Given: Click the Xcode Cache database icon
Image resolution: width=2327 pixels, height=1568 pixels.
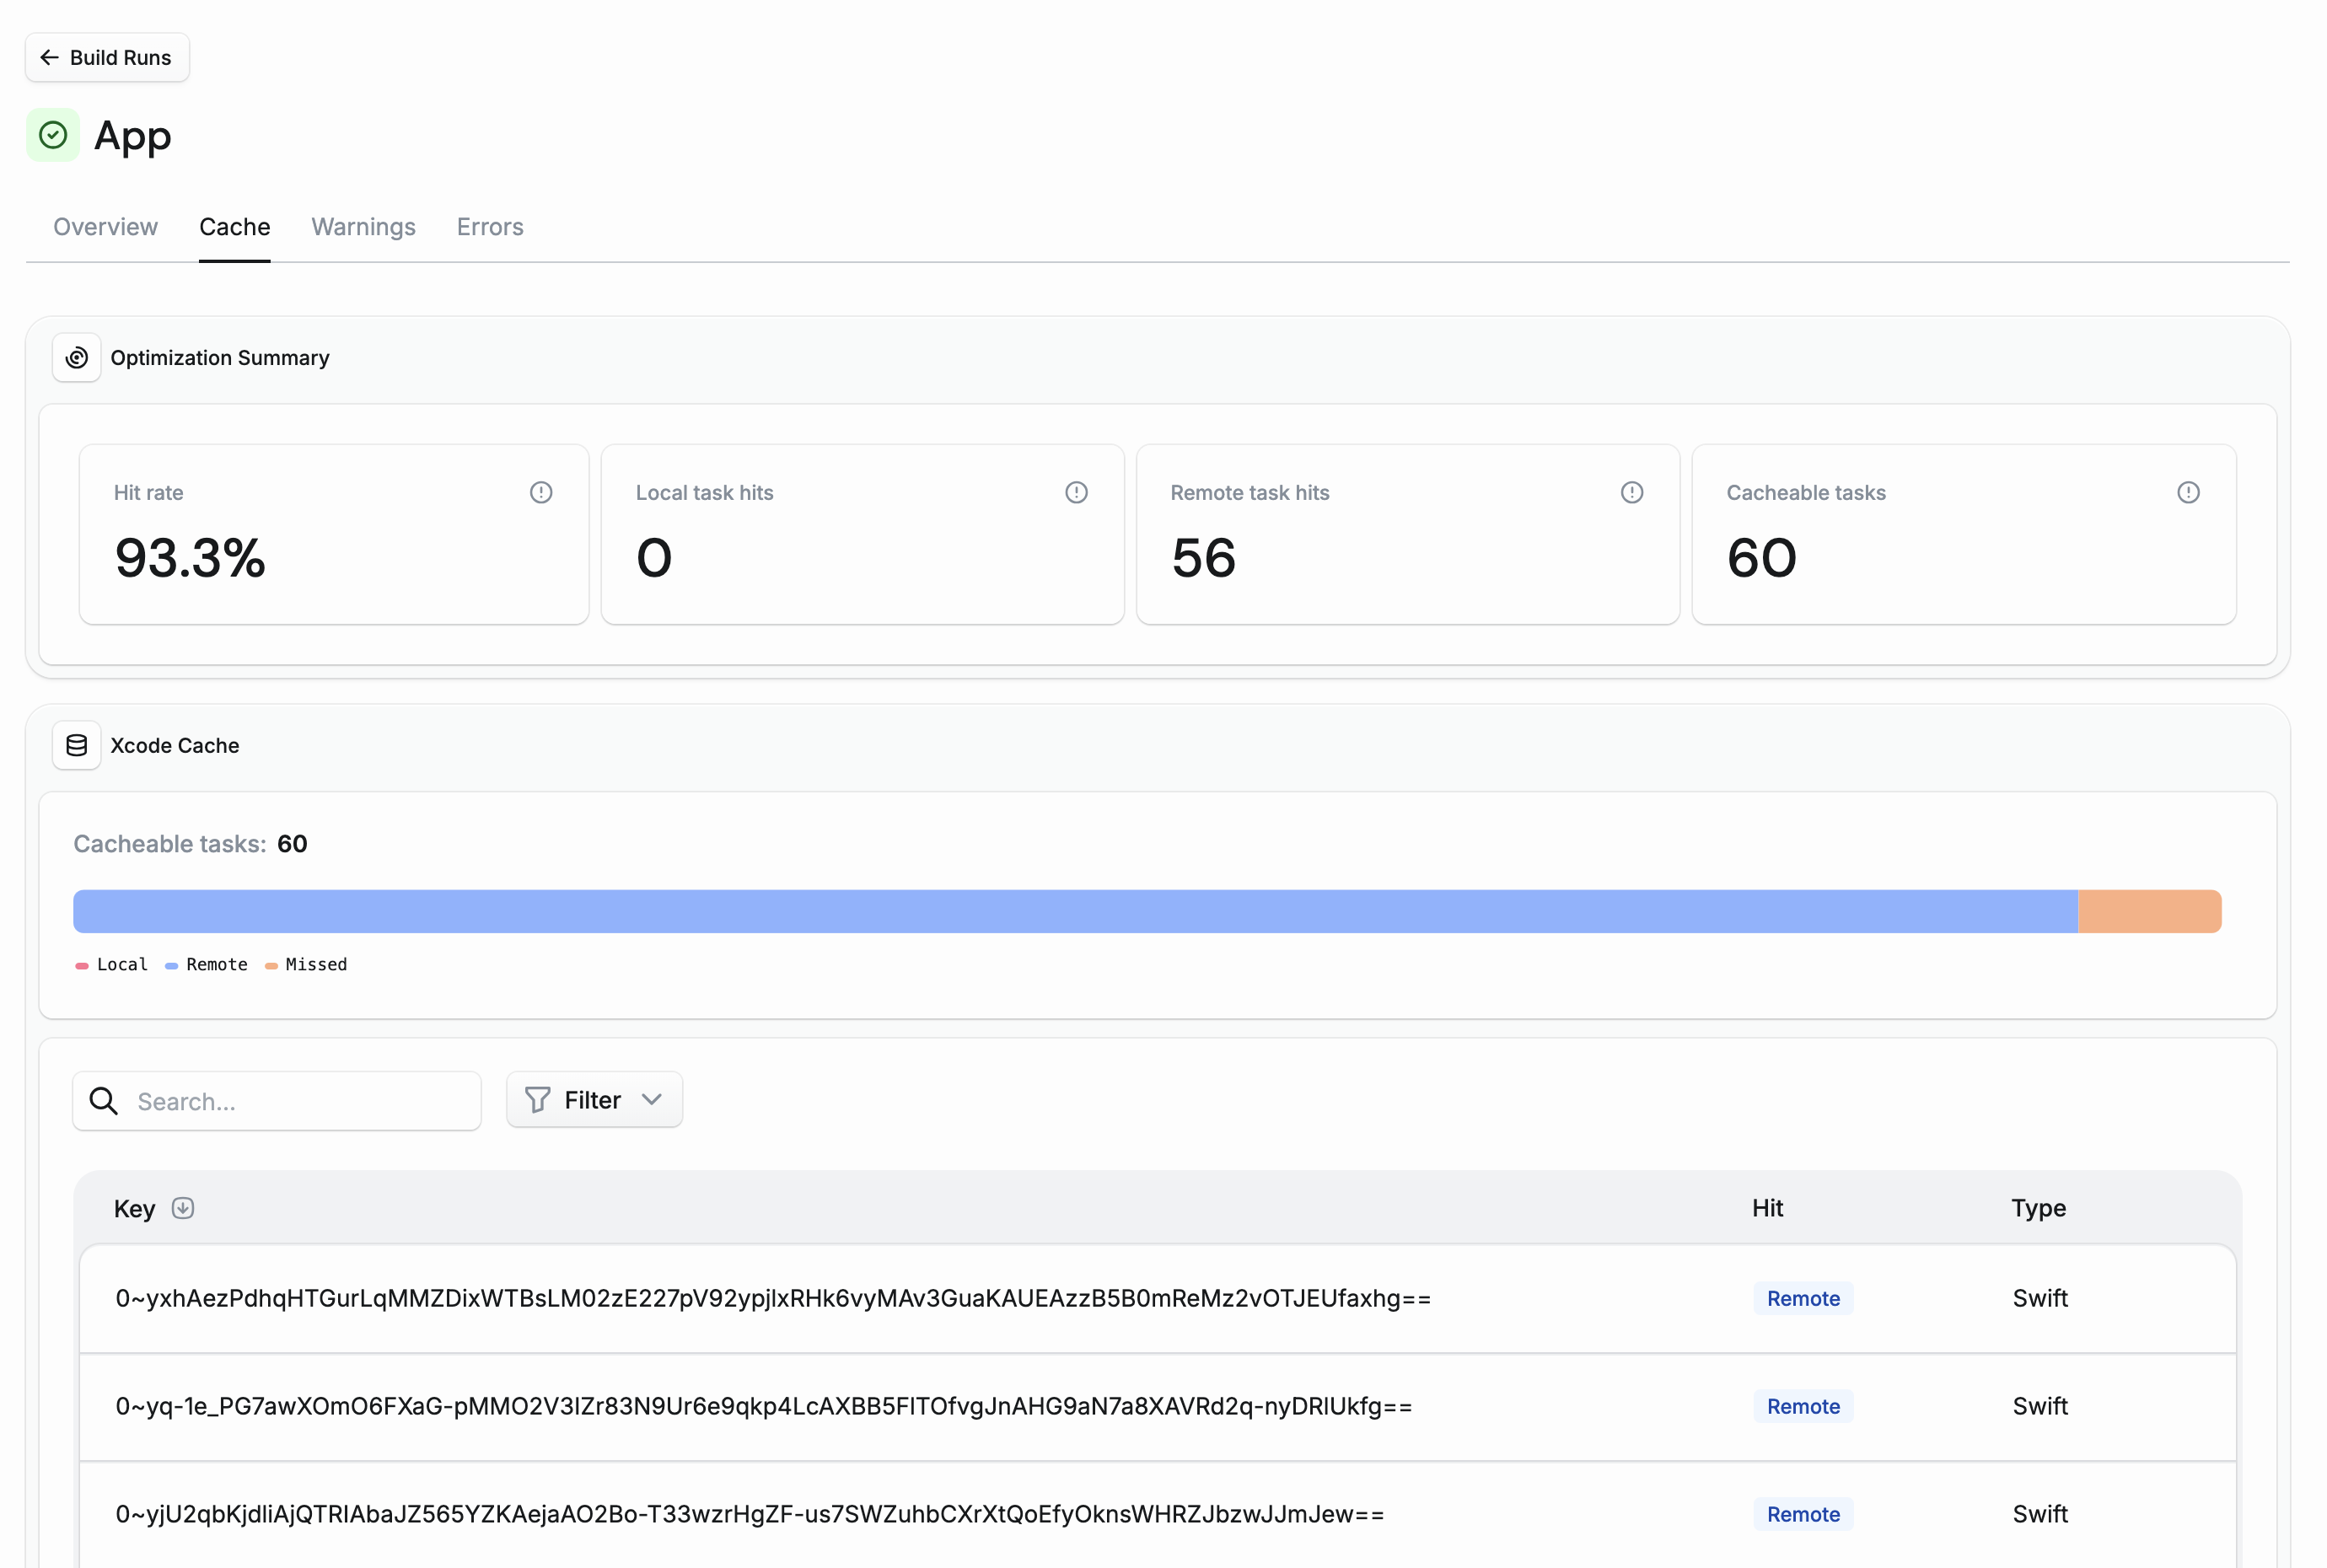Looking at the screenshot, I should (76, 745).
